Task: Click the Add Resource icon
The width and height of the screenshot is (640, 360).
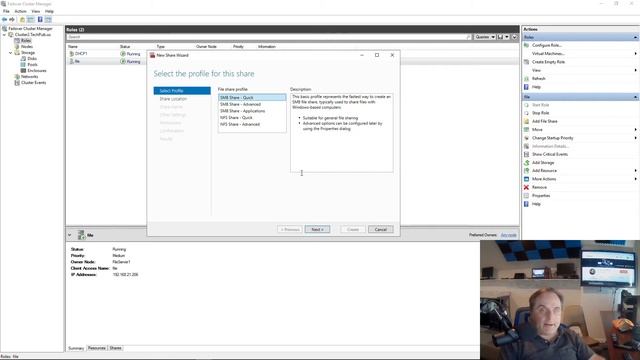Action: click(x=527, y=171)
